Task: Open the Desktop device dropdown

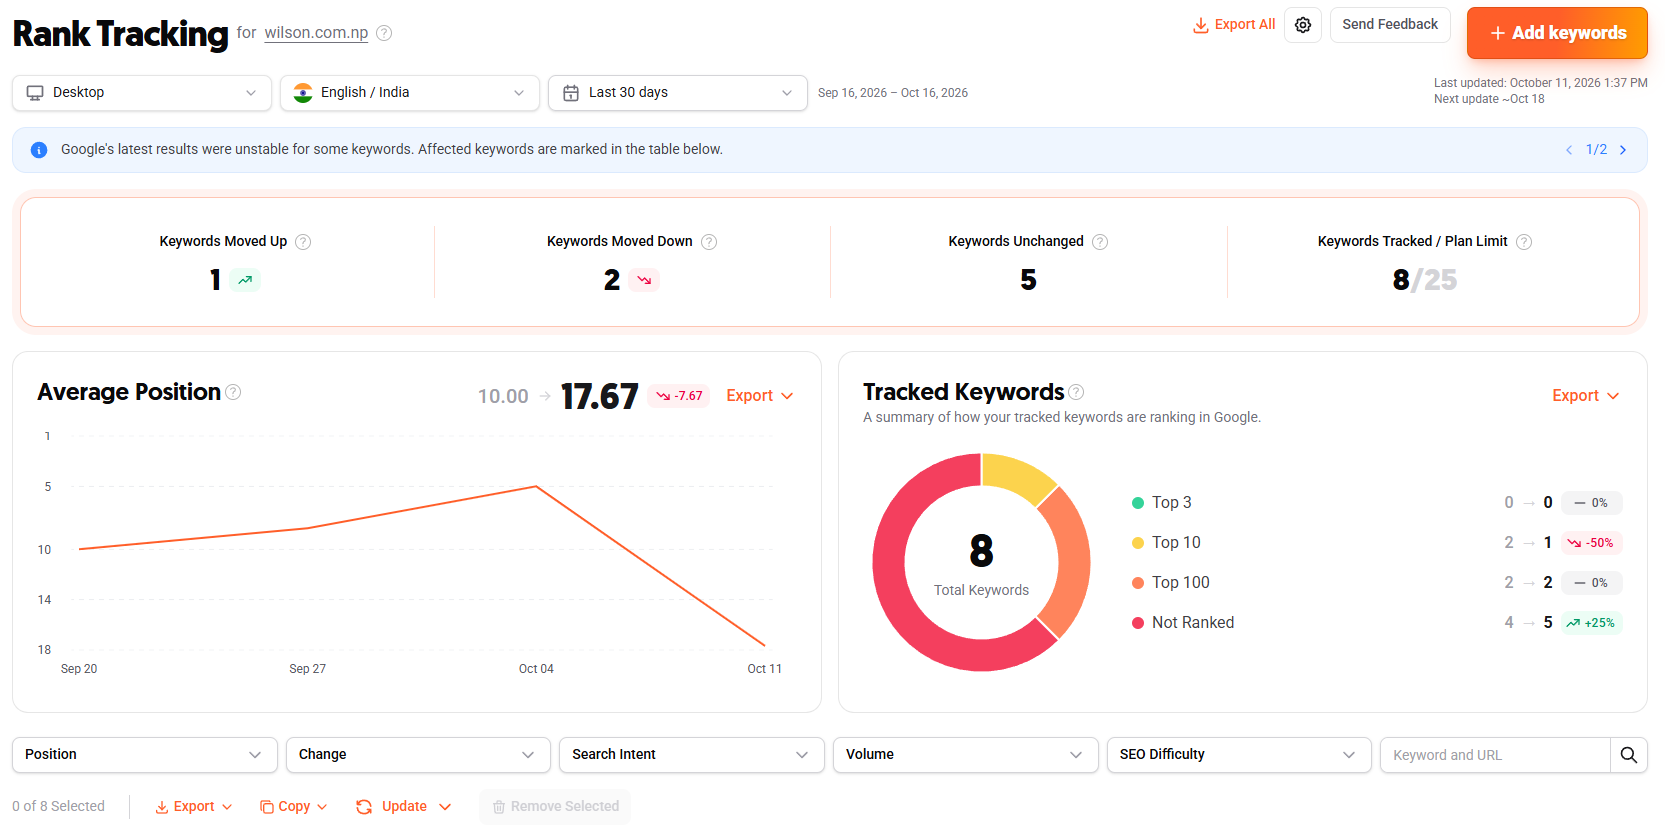Action: tap(142, 93)
